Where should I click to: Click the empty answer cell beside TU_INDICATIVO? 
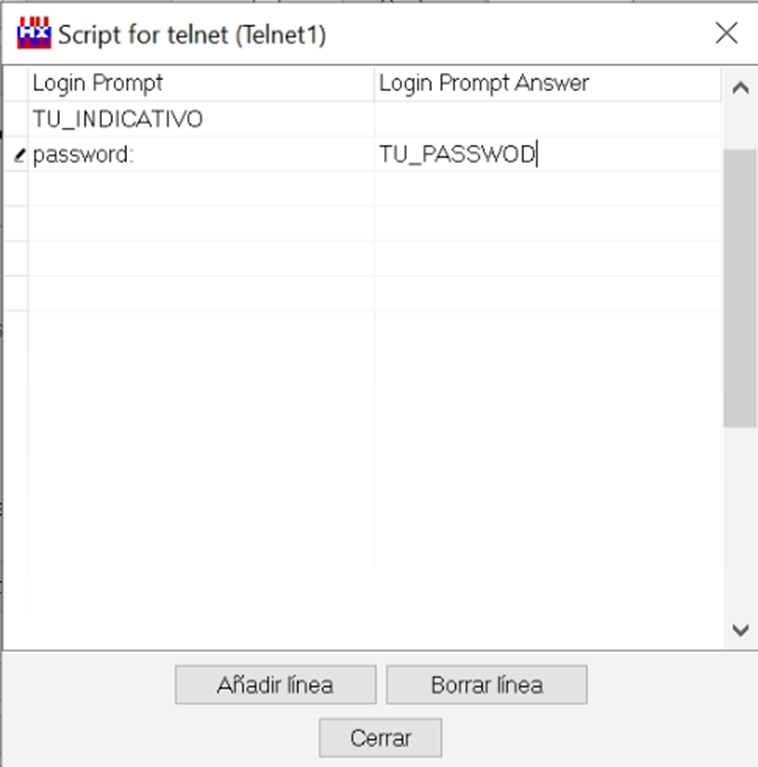(548, 119)
